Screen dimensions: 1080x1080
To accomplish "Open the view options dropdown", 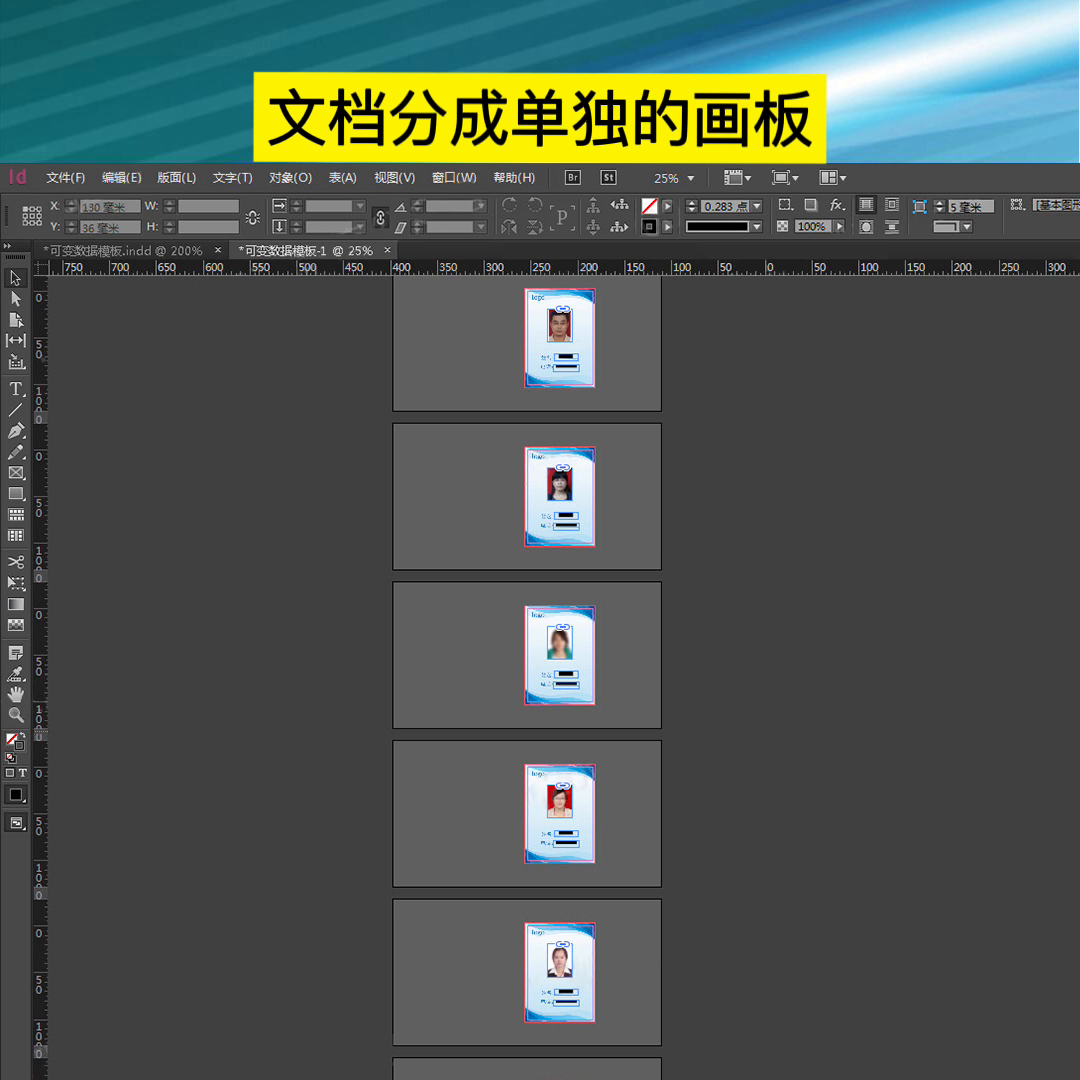I will (x=737, y=178).
